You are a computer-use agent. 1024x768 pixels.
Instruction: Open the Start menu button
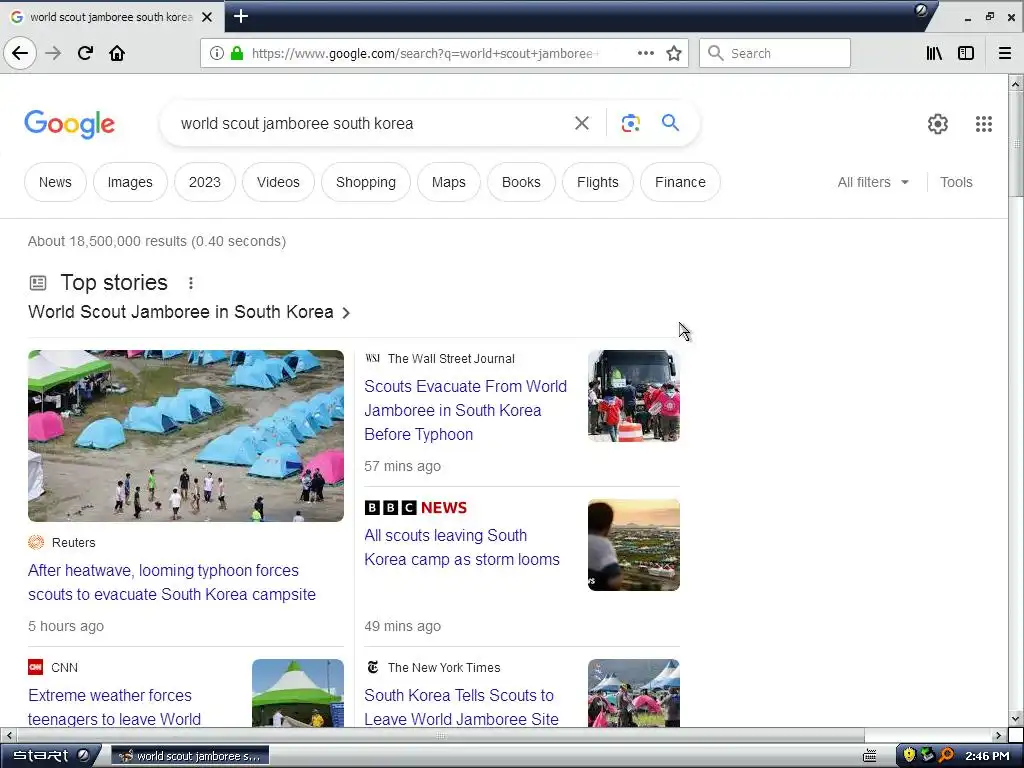pos(51,756)
